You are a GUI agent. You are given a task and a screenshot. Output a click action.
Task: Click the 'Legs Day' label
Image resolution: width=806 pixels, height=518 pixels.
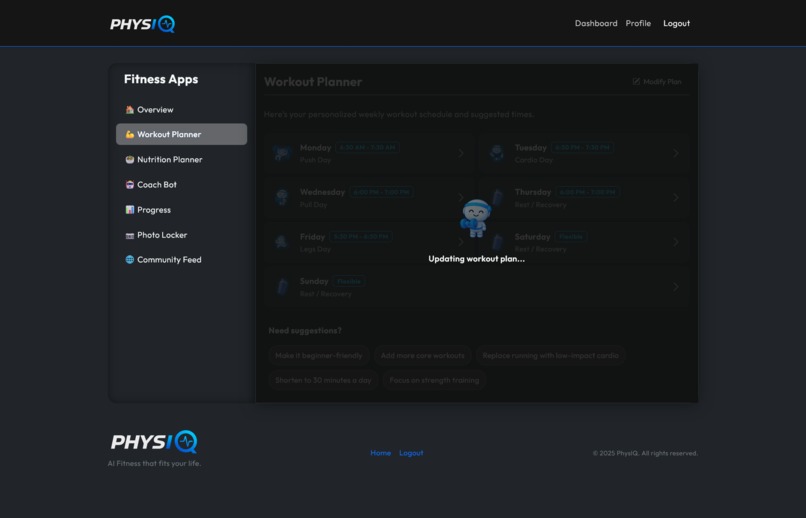point(315,249)
